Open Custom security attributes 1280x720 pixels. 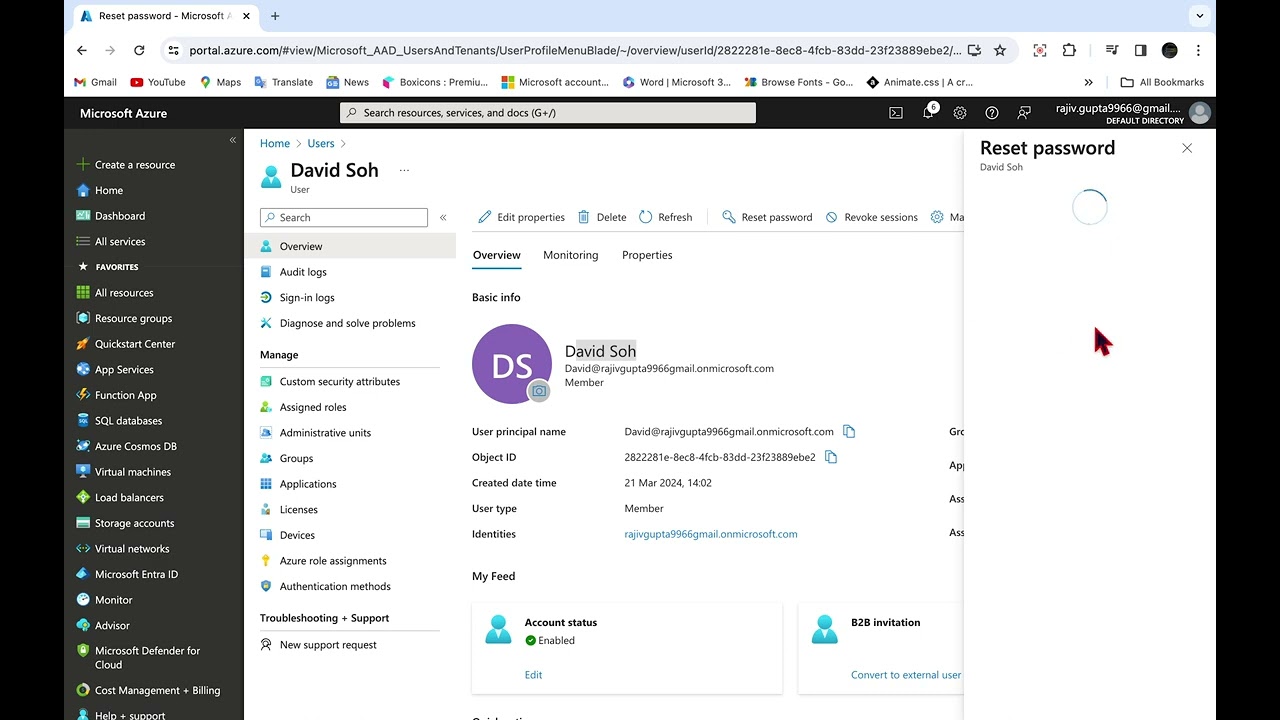pyautogui.click(x=339, y=382)
